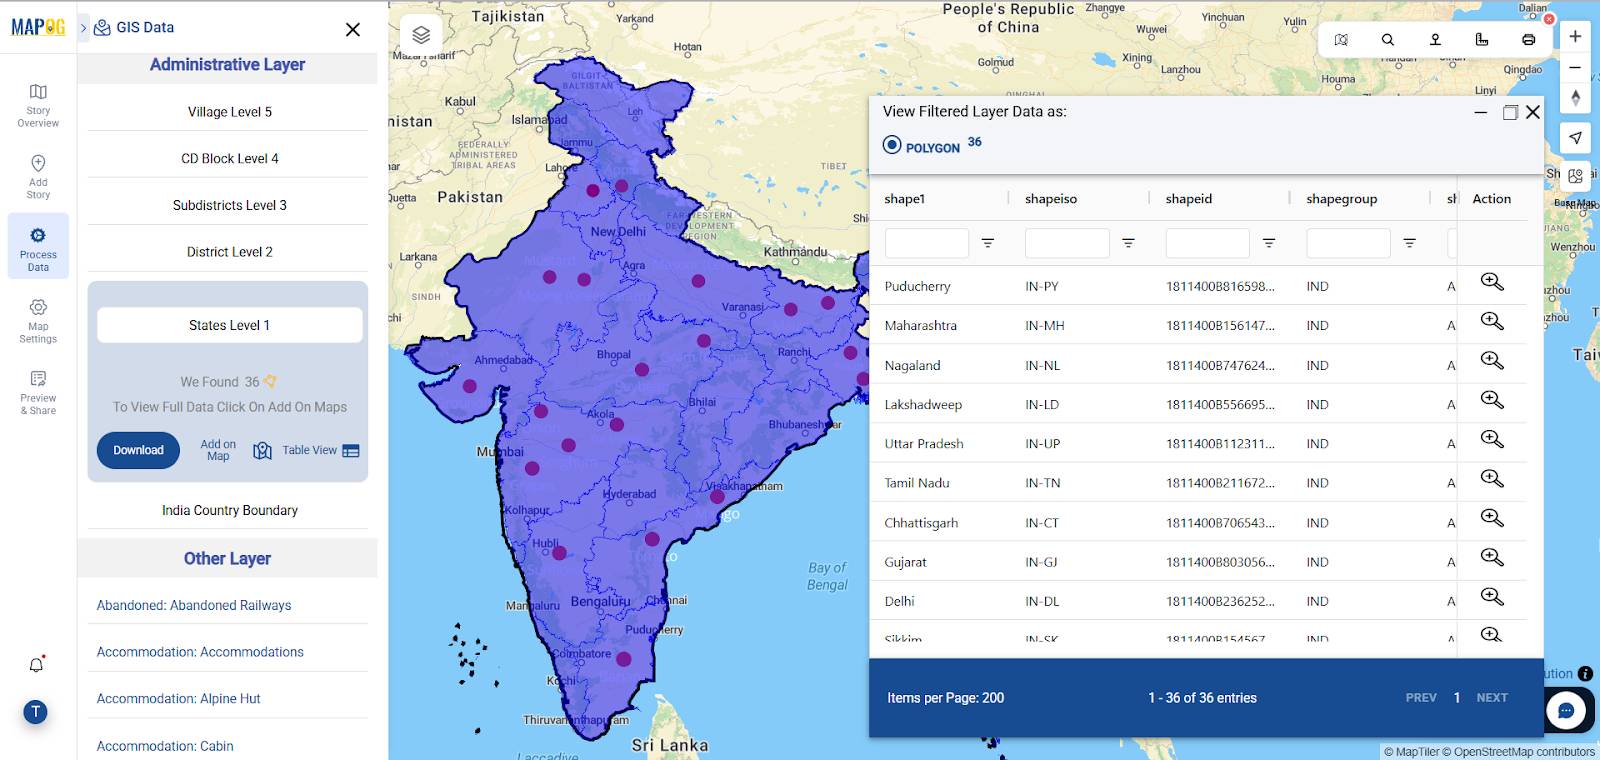Open filter menu for shapegroup column

tap(1409, 243)
